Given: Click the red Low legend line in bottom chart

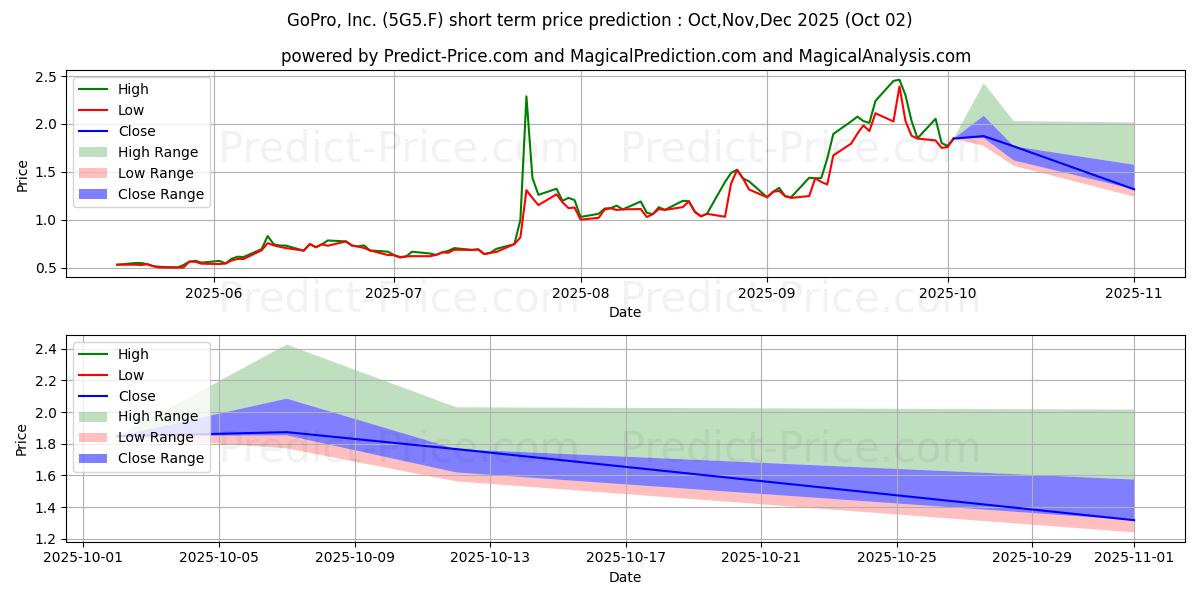Looking at the screenshot, I should click(x=96, y=375).
